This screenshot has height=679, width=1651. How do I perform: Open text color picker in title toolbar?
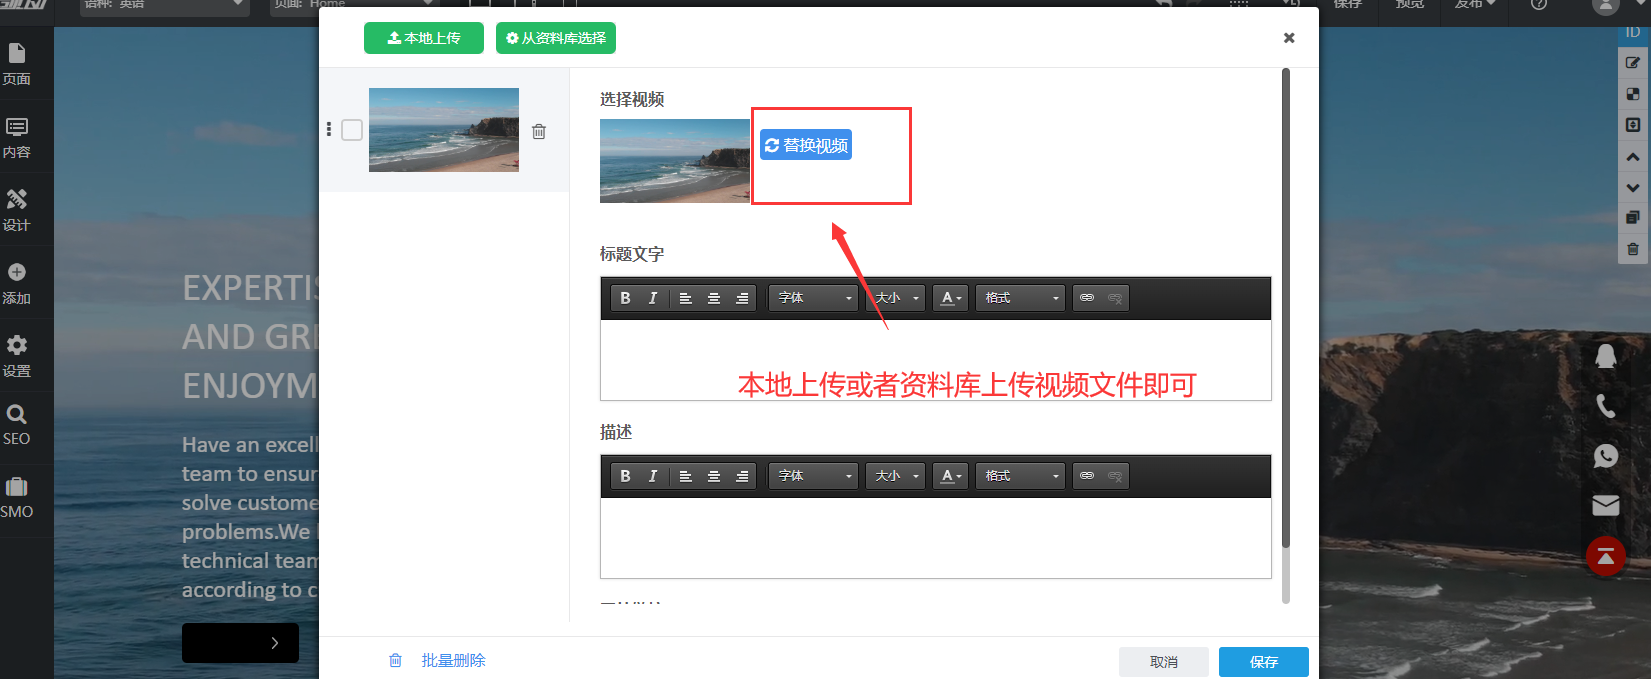(950, 298)
